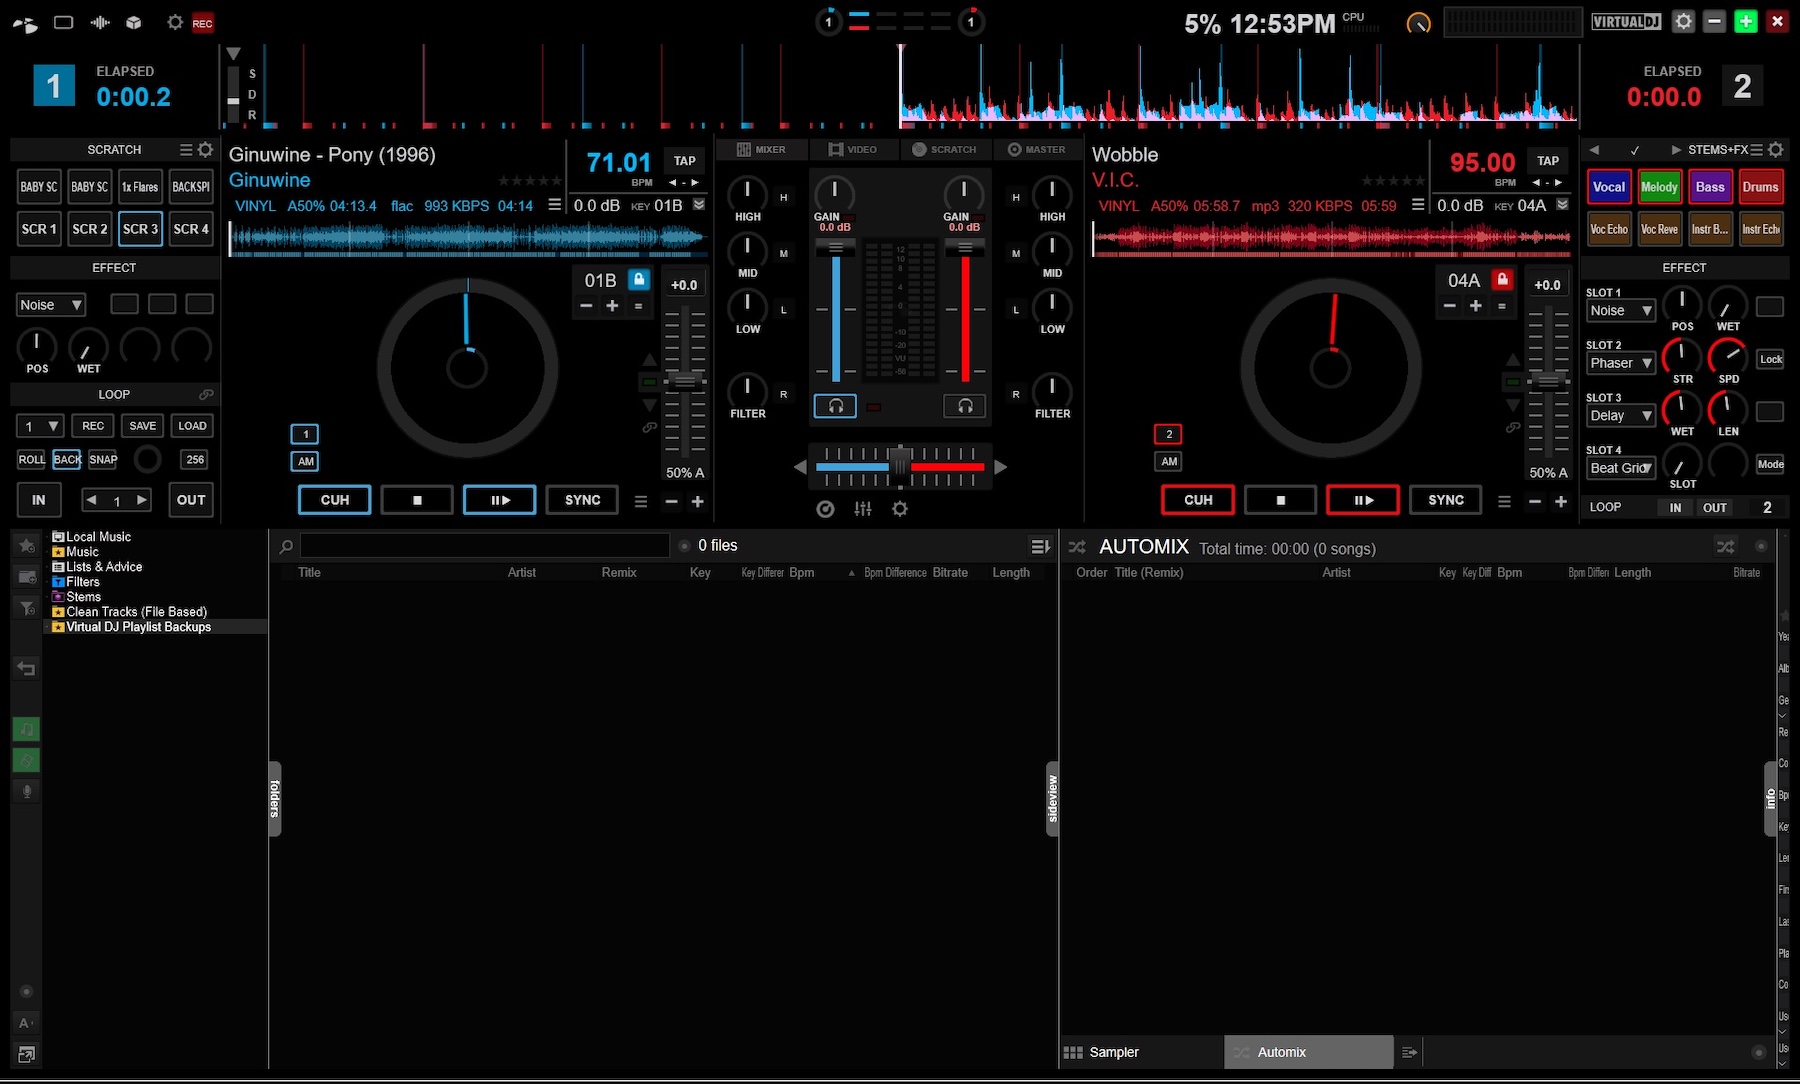Enable headphone cue on left deck
This screenshot has width=1800, height=1084.
click(x=835, y=406)
